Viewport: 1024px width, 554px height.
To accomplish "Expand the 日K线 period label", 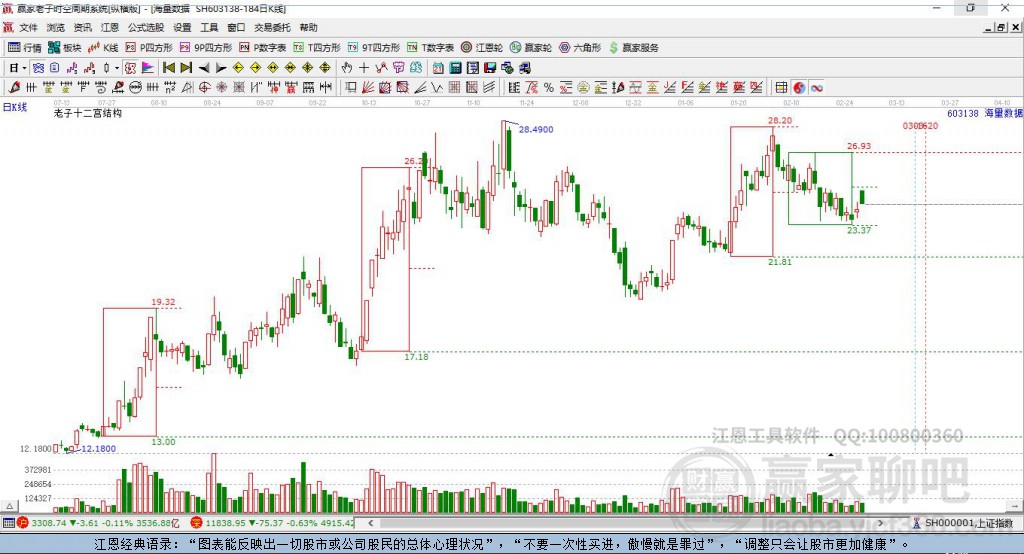I will pos(14,106).
